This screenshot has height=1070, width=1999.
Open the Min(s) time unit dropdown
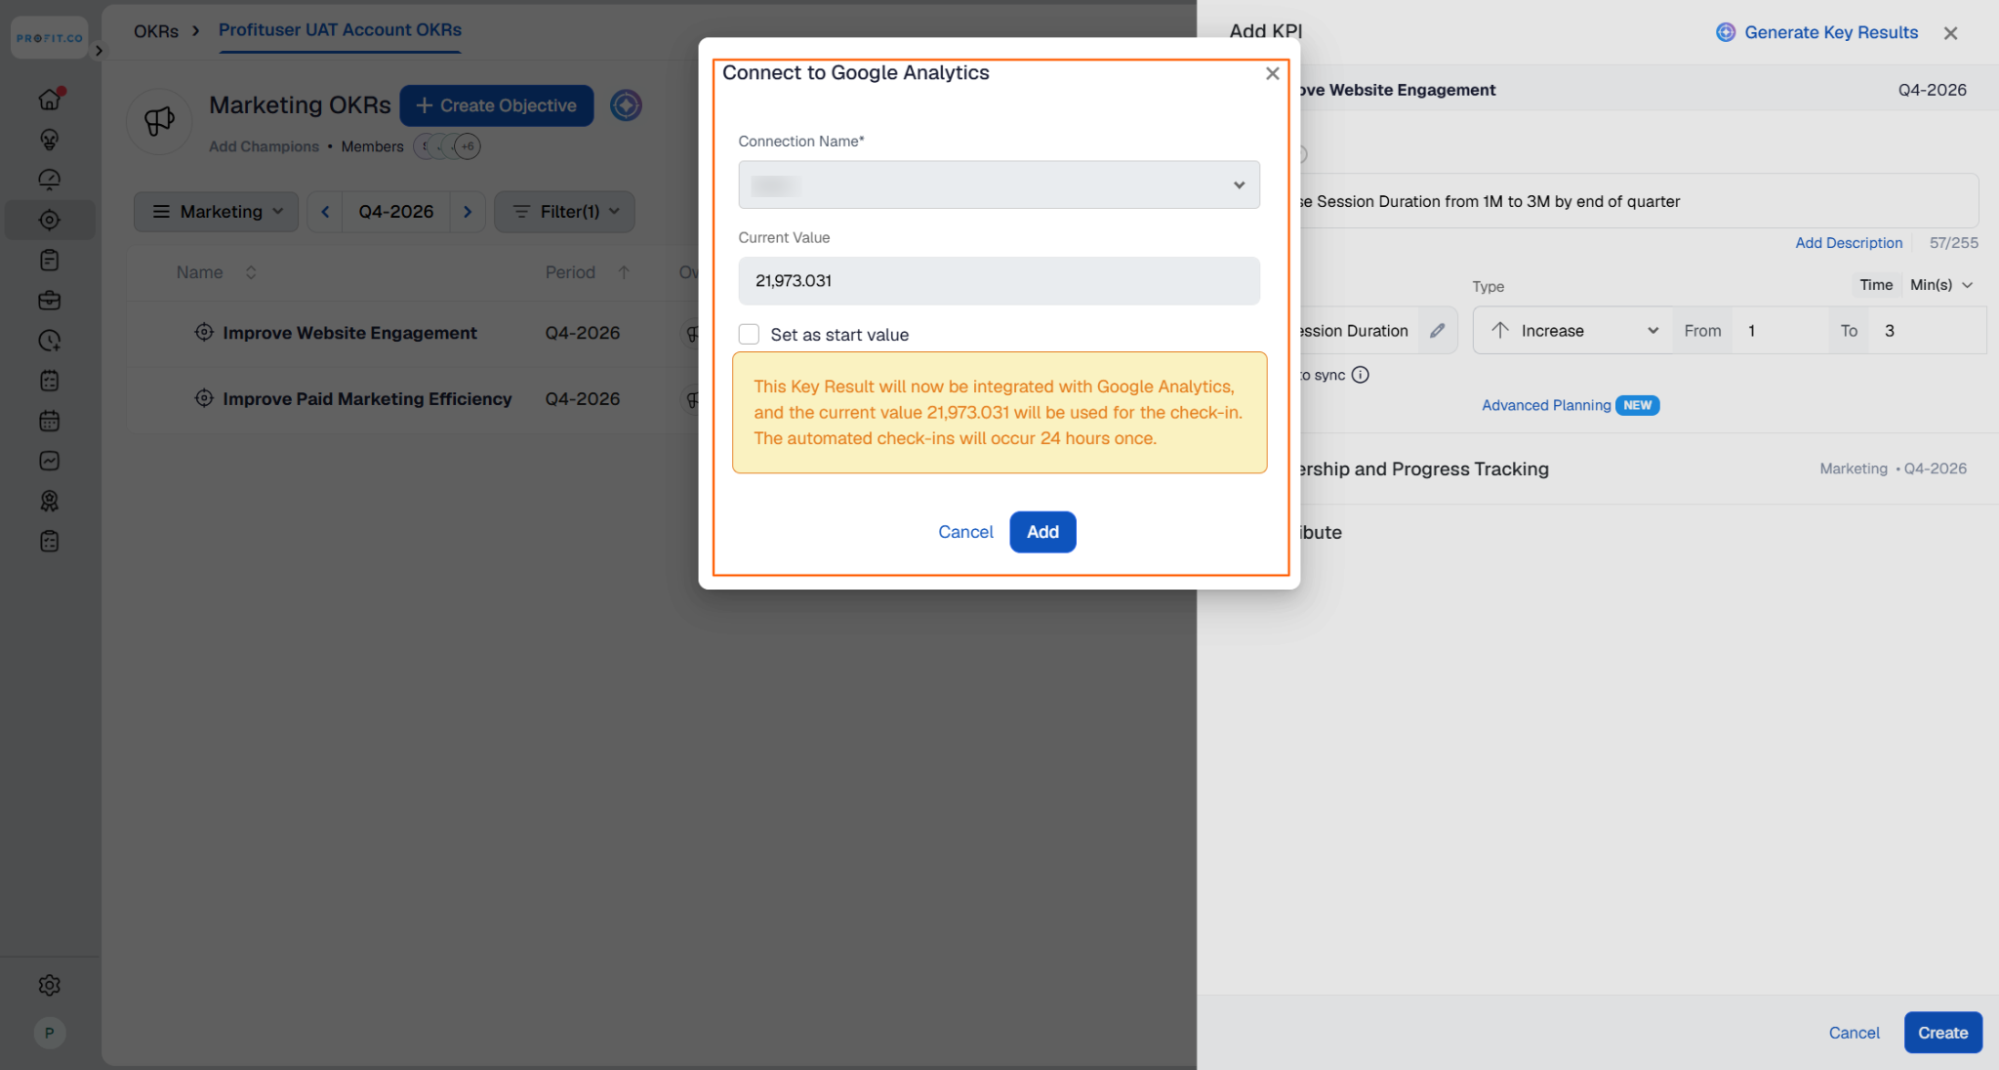1941,285
